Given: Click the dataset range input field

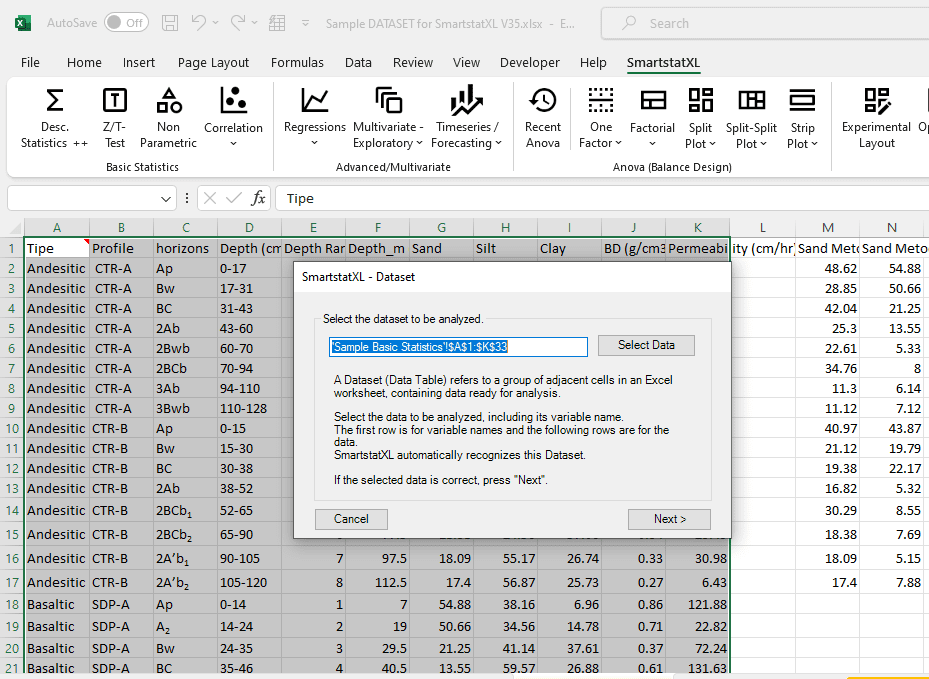Looking at the screenshot, I should (x=459, y=347).
